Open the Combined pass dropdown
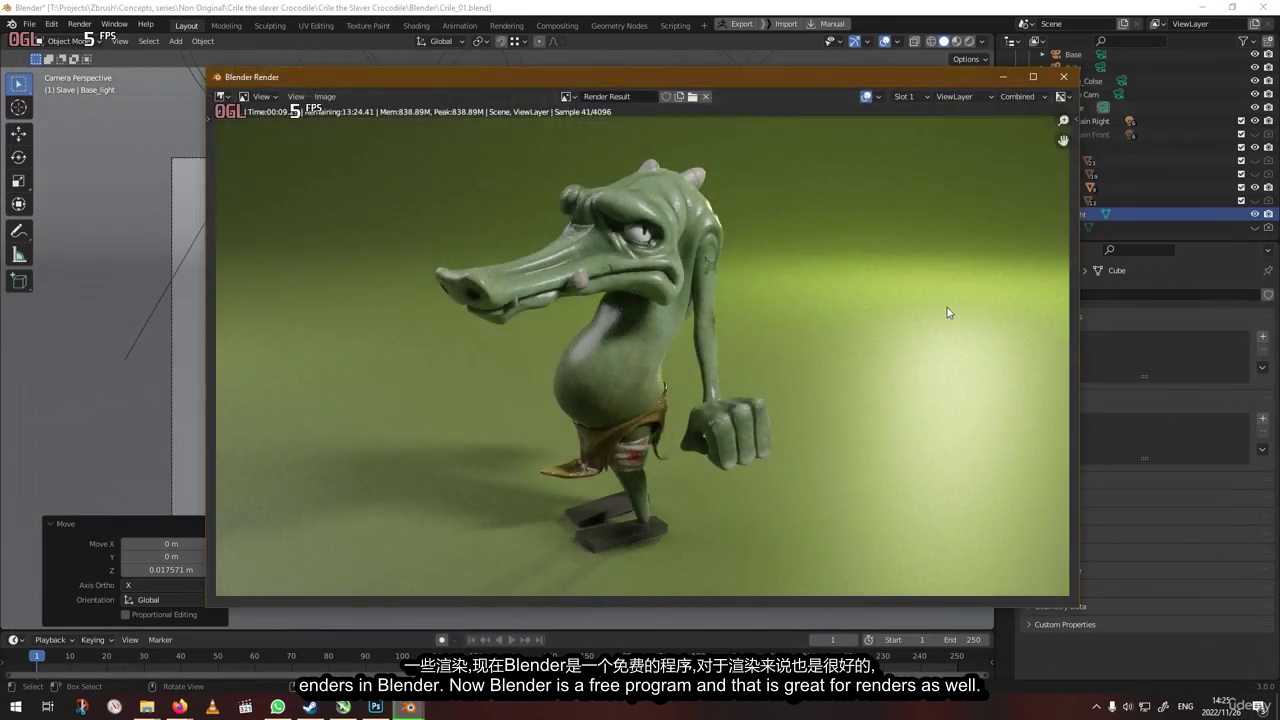Viewport: 1280px width, 720px height. (x=1023, y=97)
